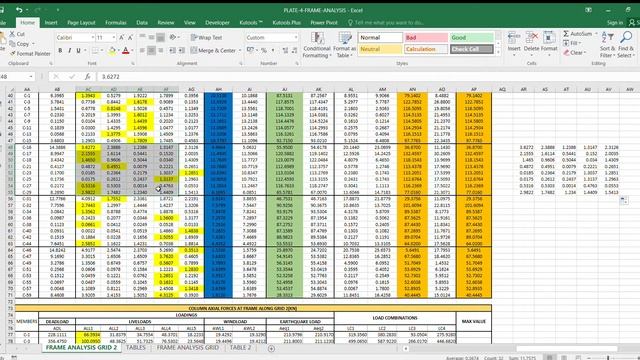Decrease decimal places
Screen dimensions: 640x360
294,51
